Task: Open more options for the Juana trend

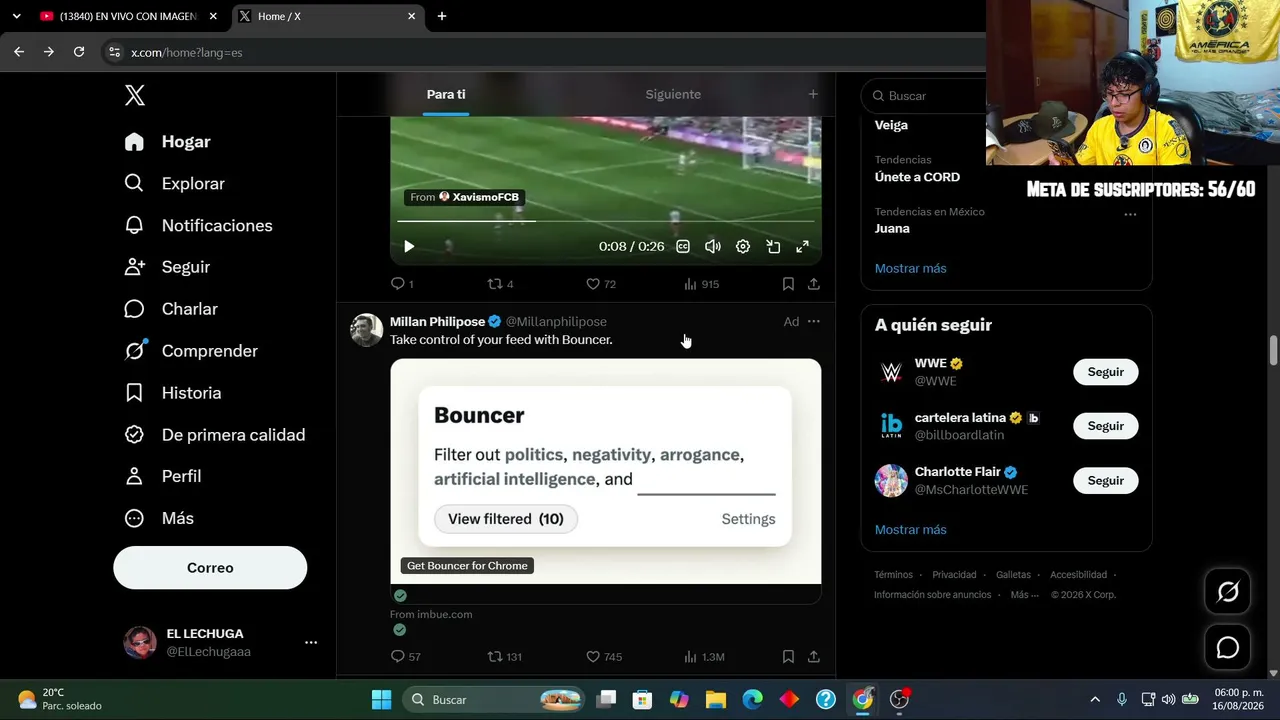Action: click(x=1130, y=214)
